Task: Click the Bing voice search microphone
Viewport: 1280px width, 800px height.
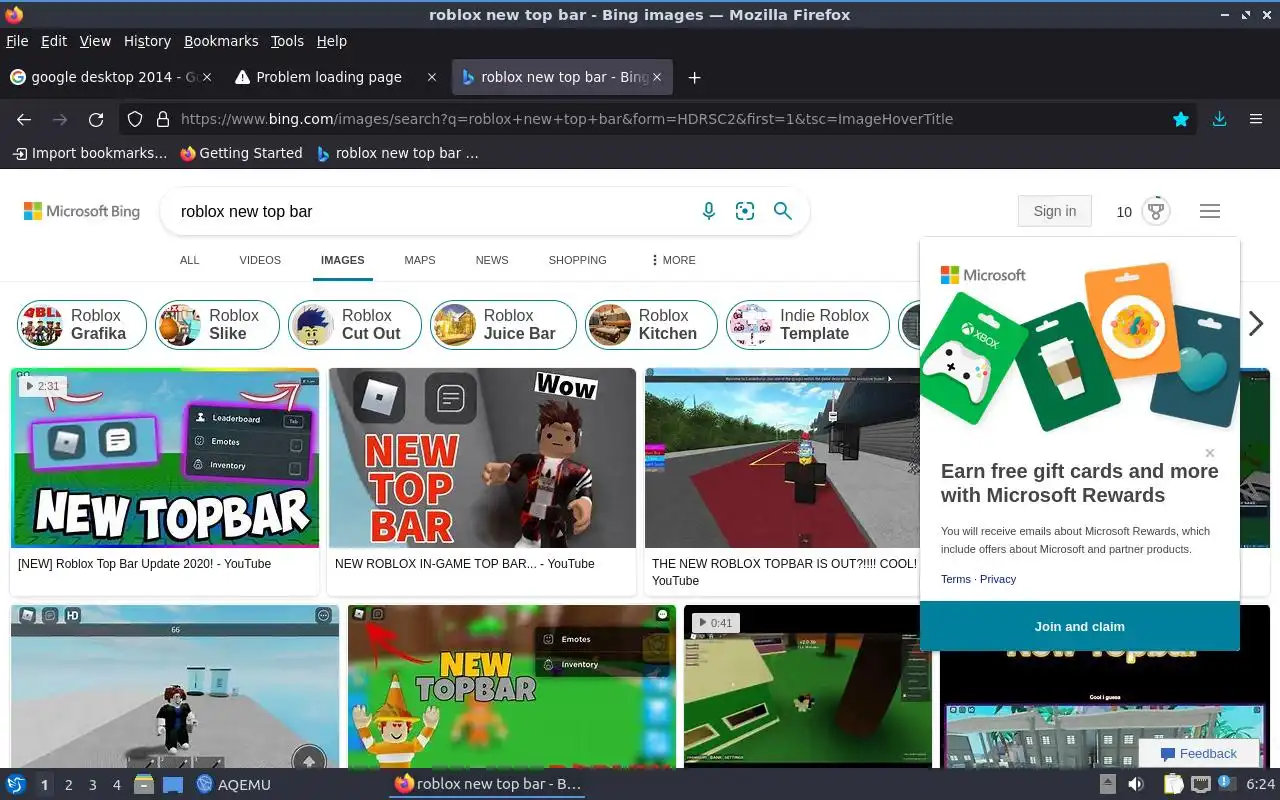Action: click(x=708, y=211)
